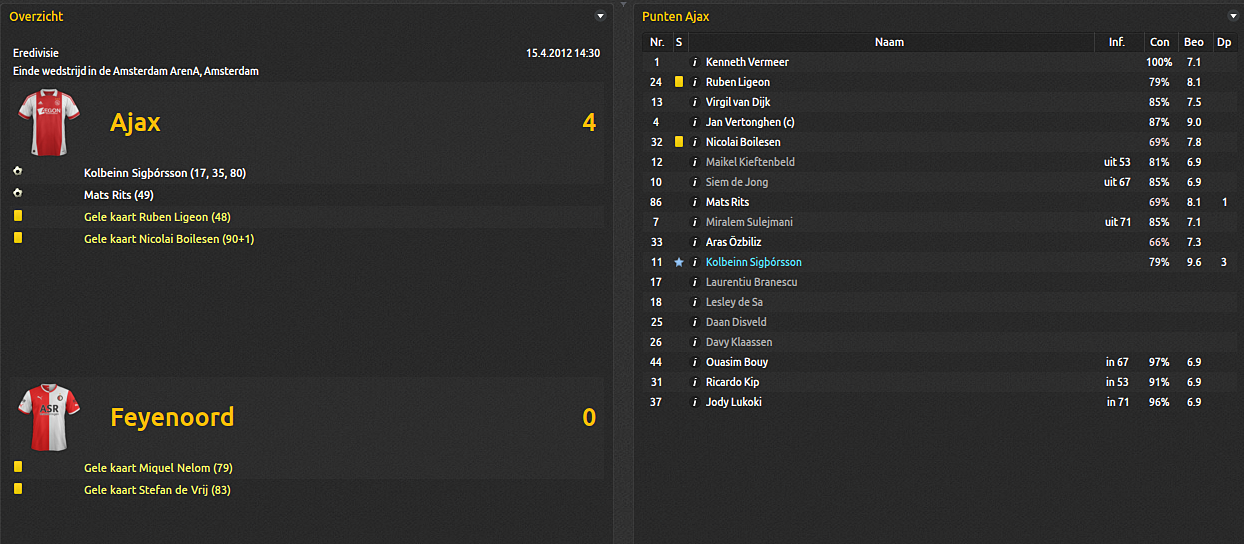Click yellow card icon for Miquel Nelom
The image size is (1244, 544).
18,467
